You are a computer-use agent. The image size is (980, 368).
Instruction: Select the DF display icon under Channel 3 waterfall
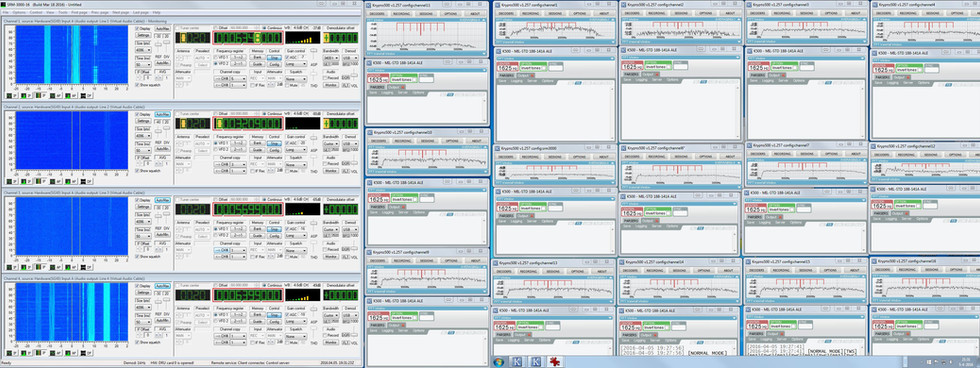(x=87, y=267)
